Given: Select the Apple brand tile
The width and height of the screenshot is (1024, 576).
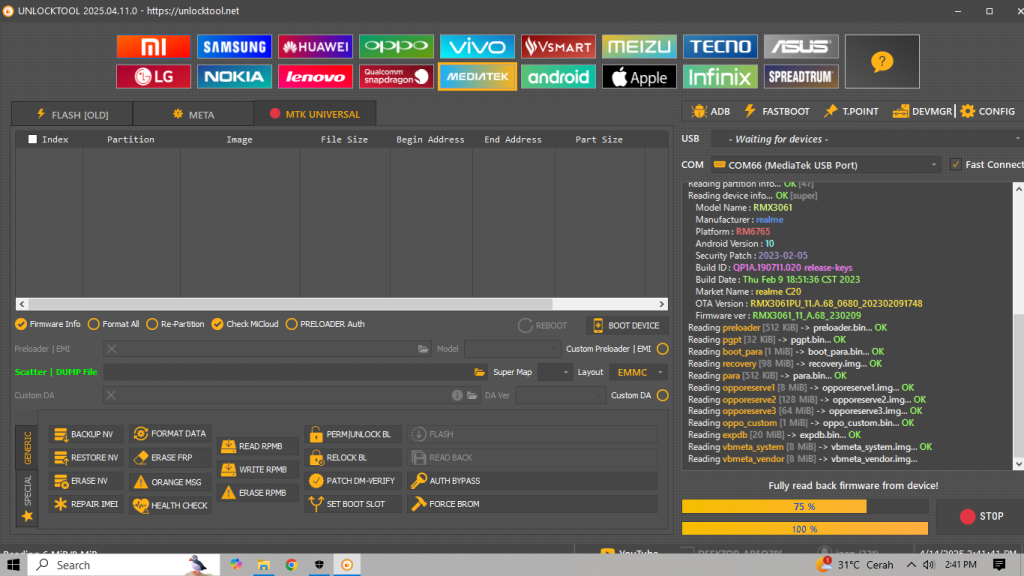Looking at the screenshot, I should pos(639,76).
